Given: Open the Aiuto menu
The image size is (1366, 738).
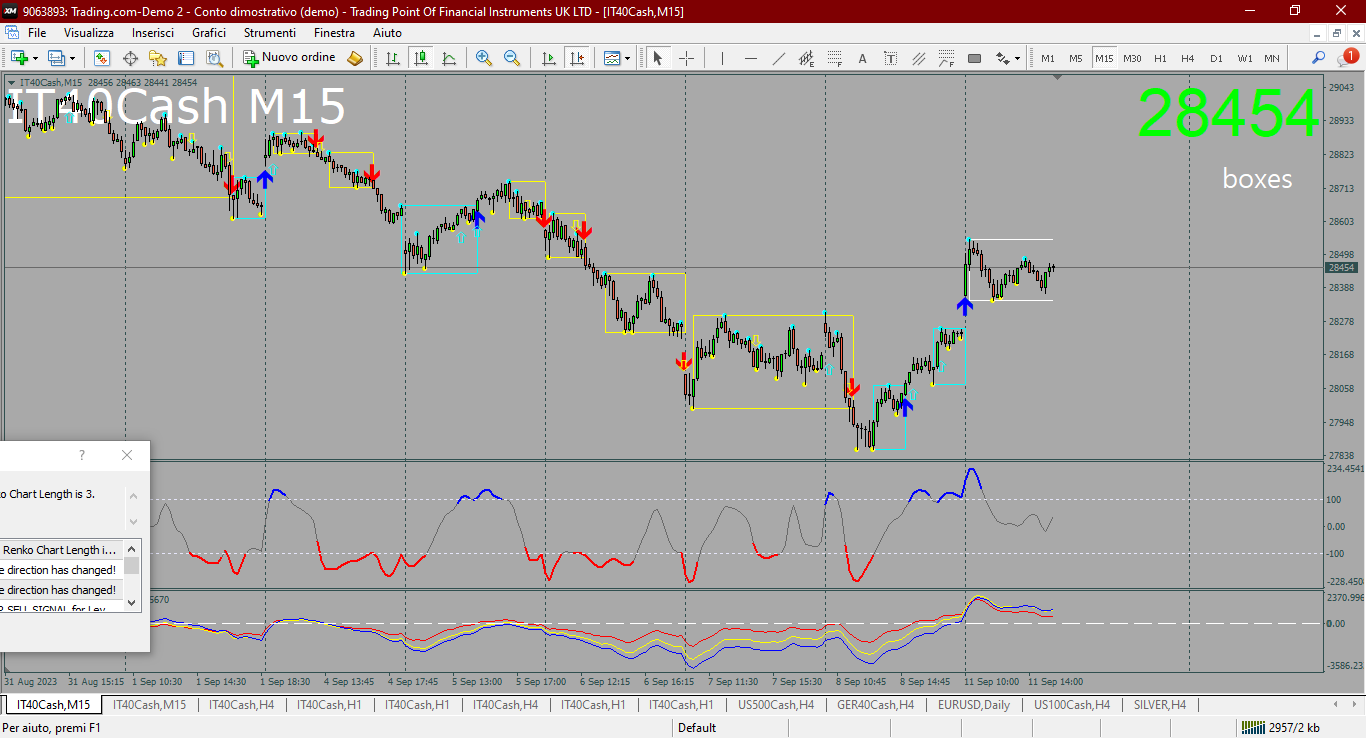Looking at the screenshot, I should pos(387,33).
